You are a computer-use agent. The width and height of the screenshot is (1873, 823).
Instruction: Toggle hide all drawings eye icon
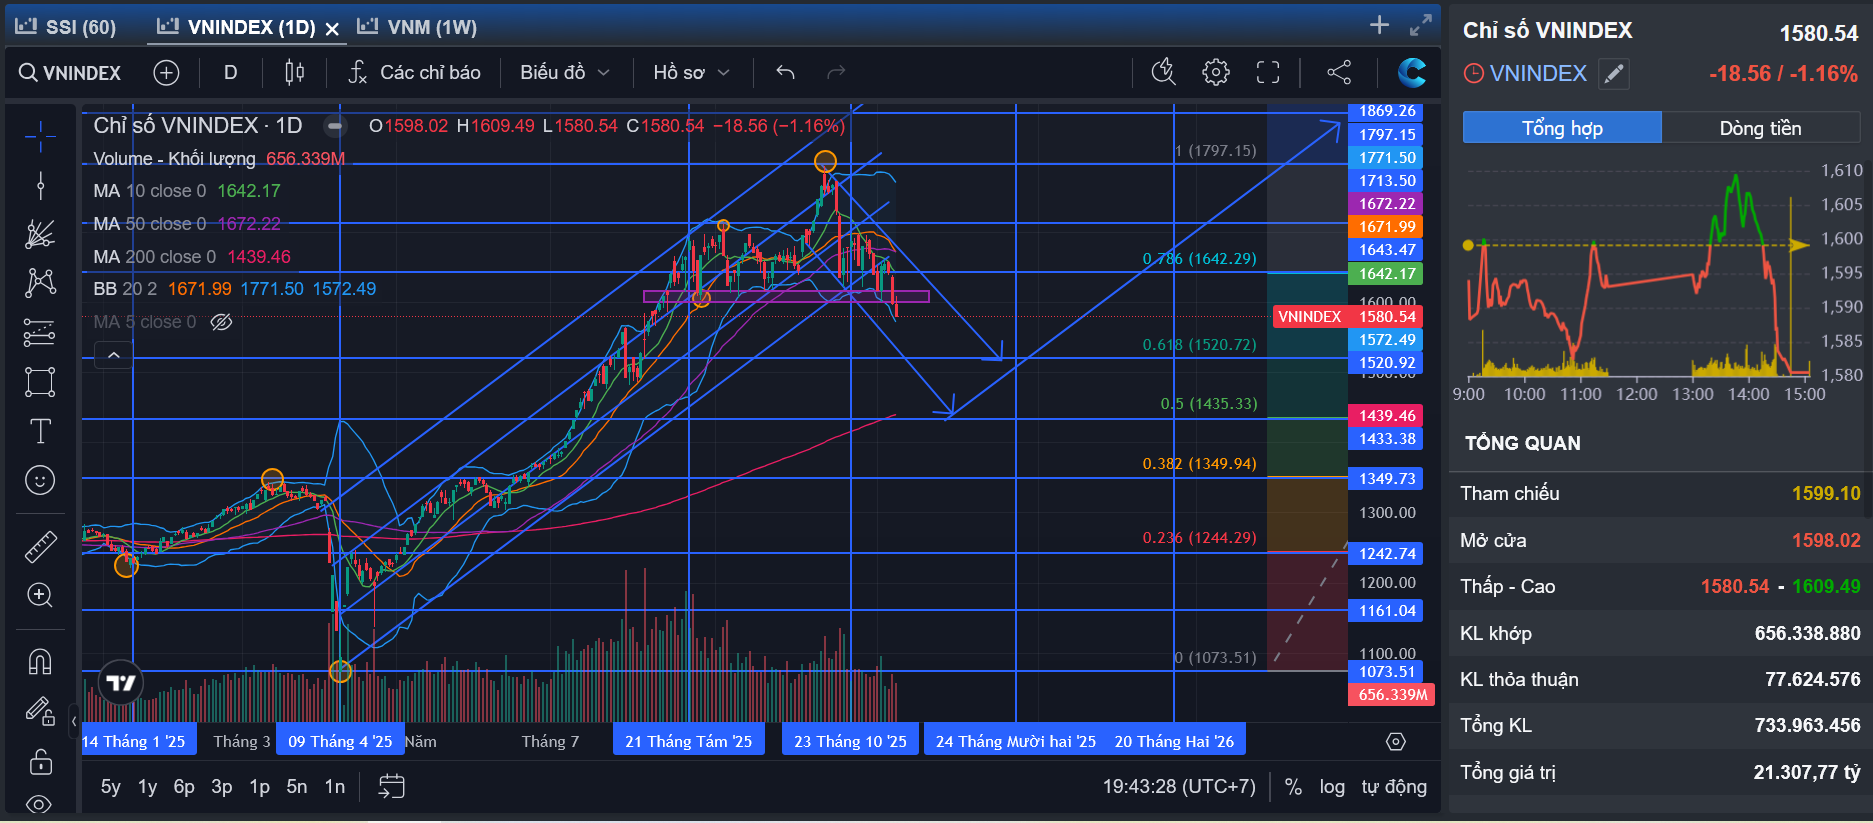40,804
